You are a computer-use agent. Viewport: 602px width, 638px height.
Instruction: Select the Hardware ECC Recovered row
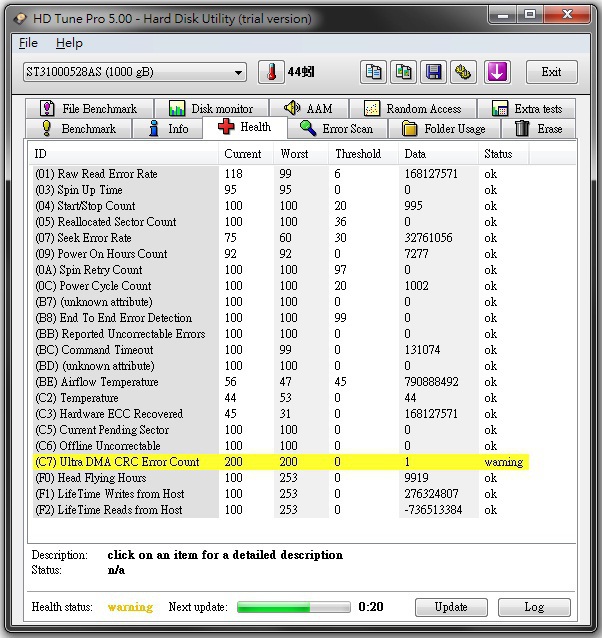coord(281,414)
